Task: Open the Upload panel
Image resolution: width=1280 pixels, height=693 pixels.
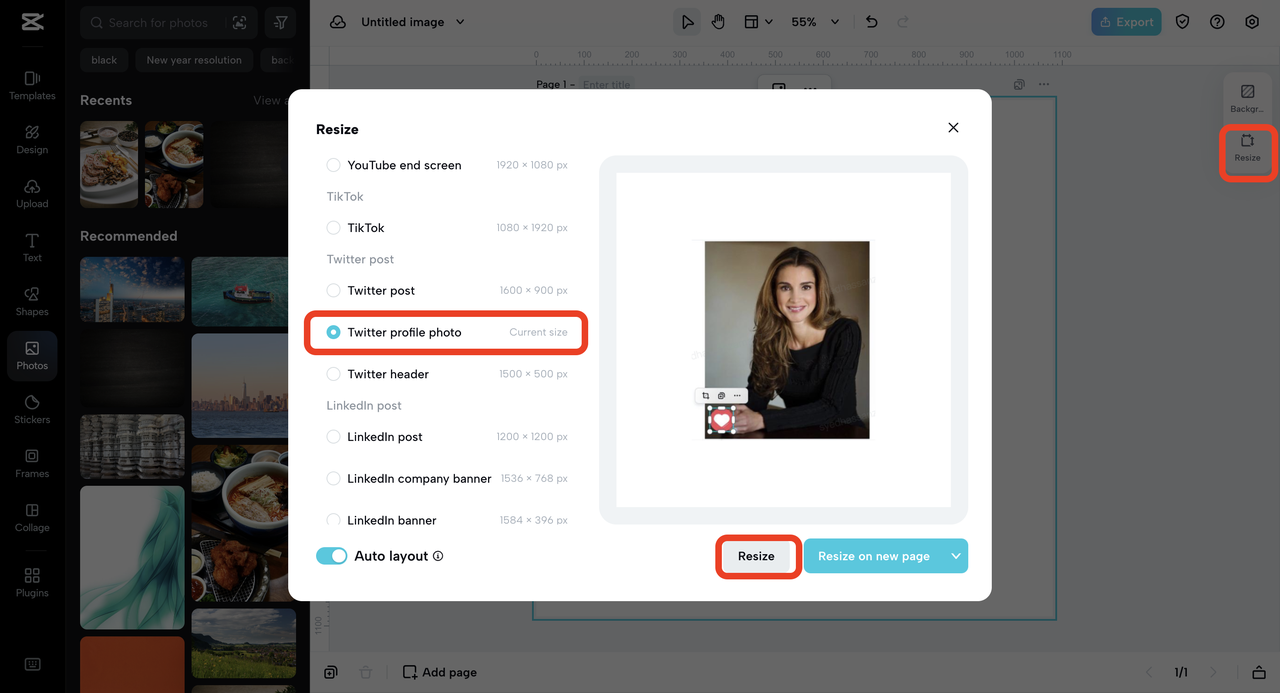Action: pos(32,193)
